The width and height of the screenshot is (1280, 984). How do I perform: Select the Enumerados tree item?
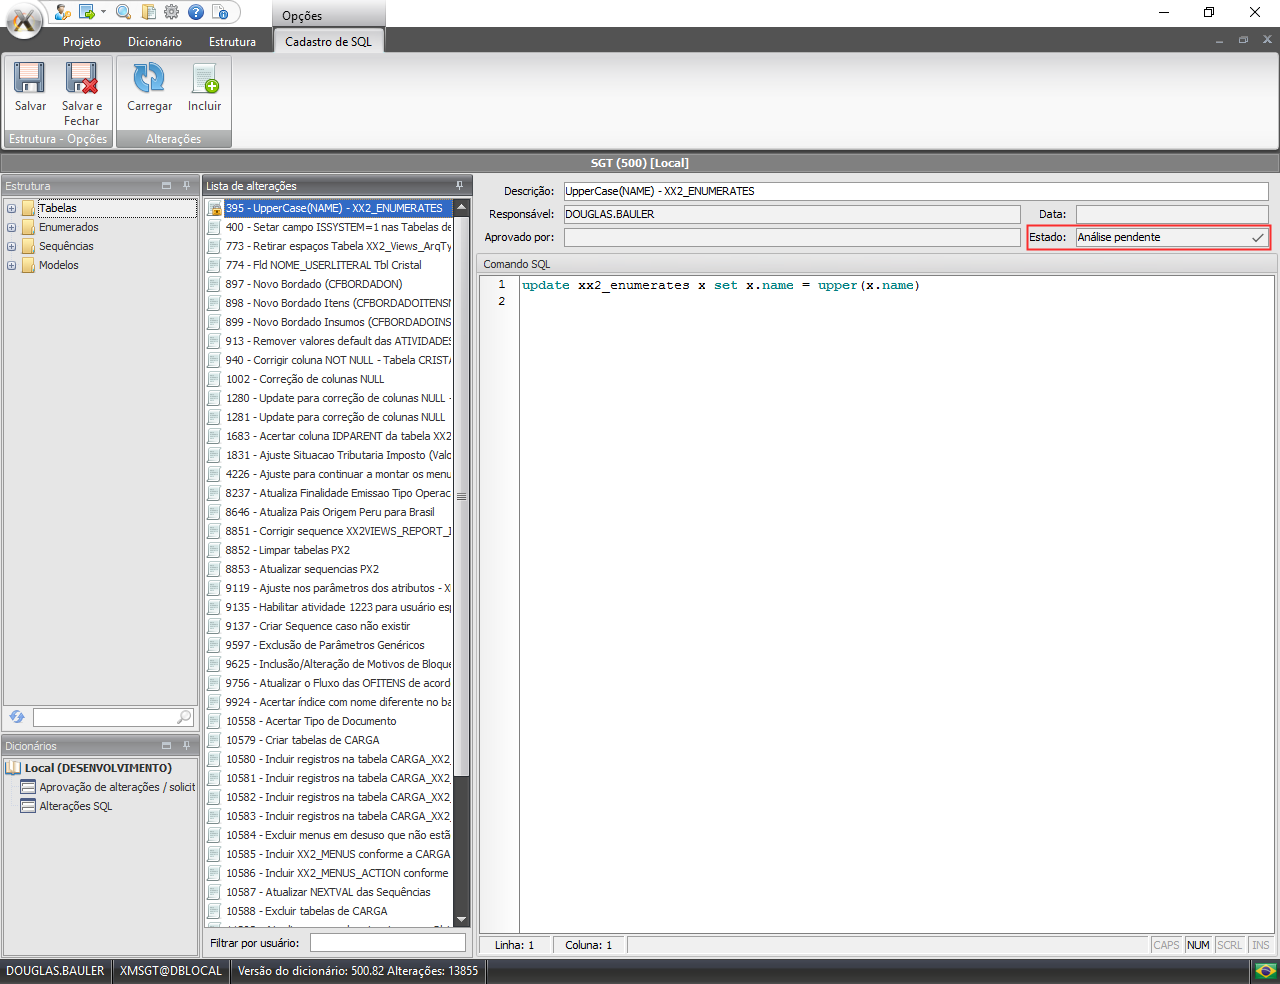[x=69, y=227]
